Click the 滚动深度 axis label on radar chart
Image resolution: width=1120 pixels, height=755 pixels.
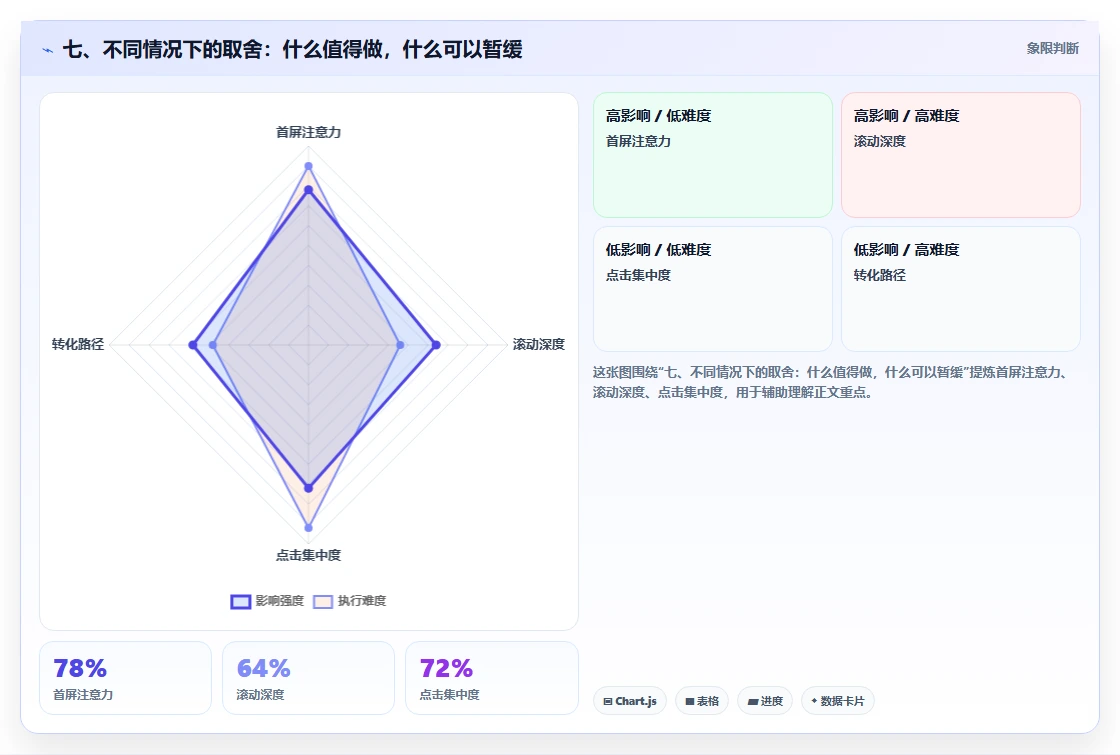[539, 344]
